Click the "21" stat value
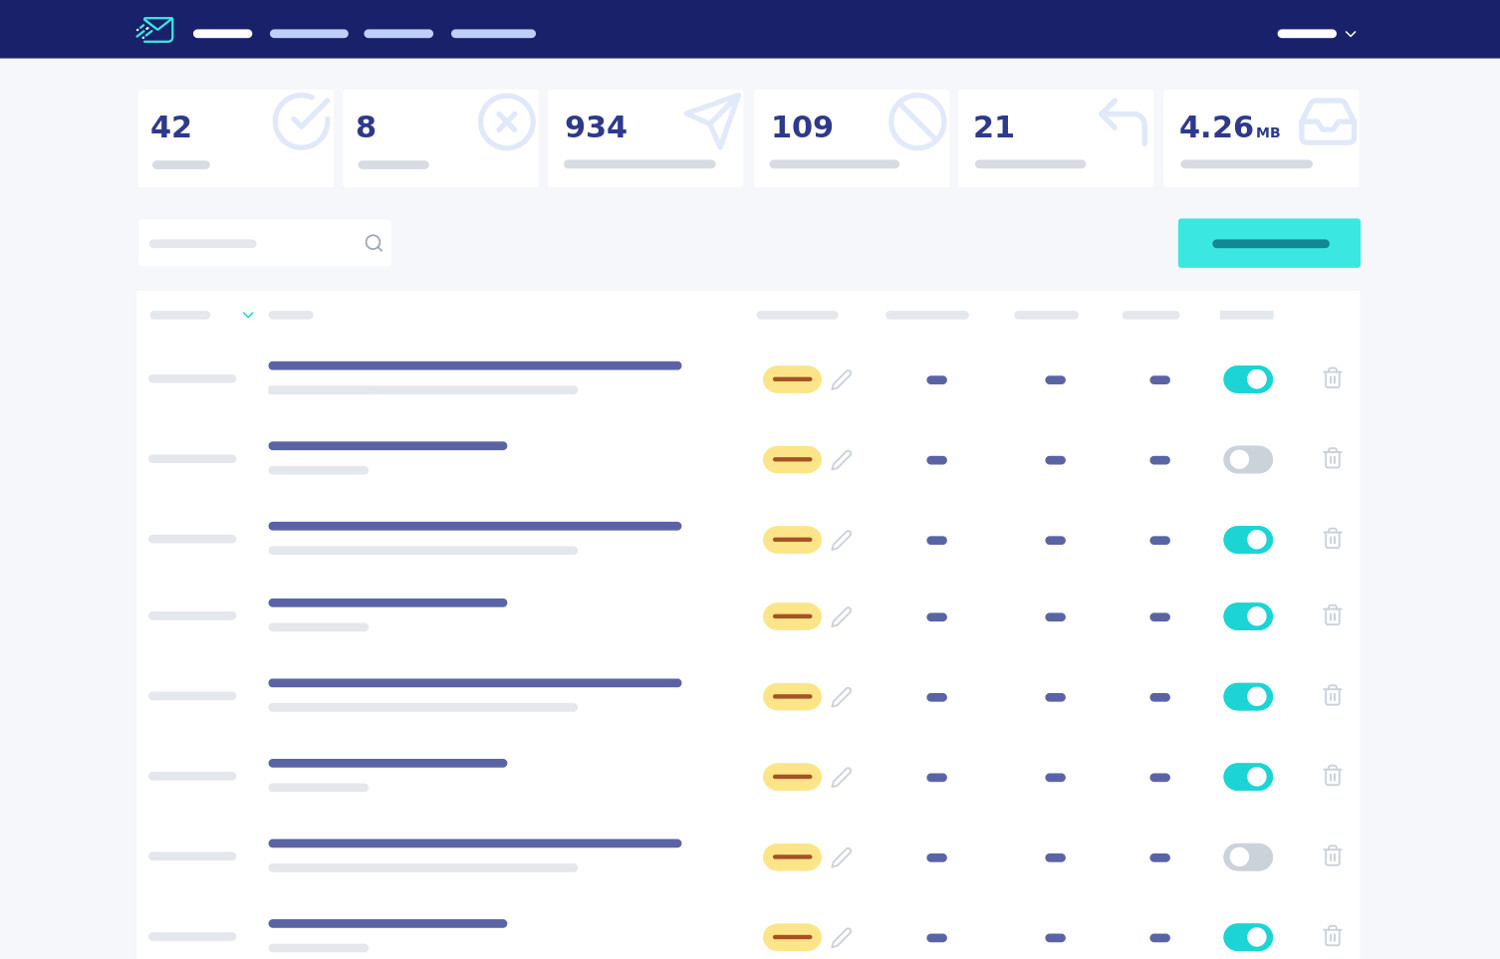1500x959 pixels. click(x=994, y=127)
